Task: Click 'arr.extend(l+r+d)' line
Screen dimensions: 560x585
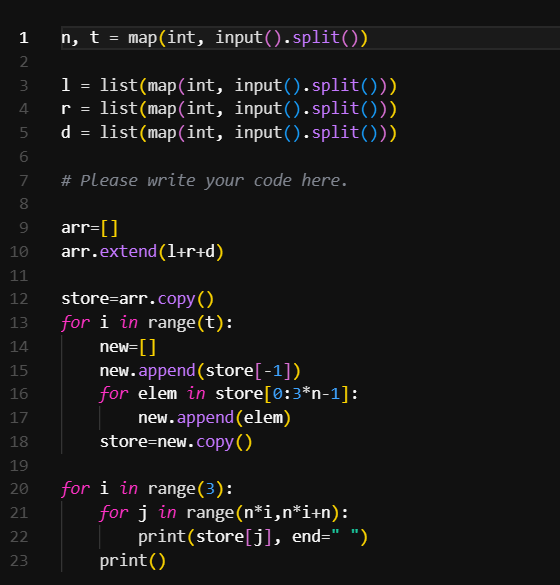Action: [x=142, y=252]
